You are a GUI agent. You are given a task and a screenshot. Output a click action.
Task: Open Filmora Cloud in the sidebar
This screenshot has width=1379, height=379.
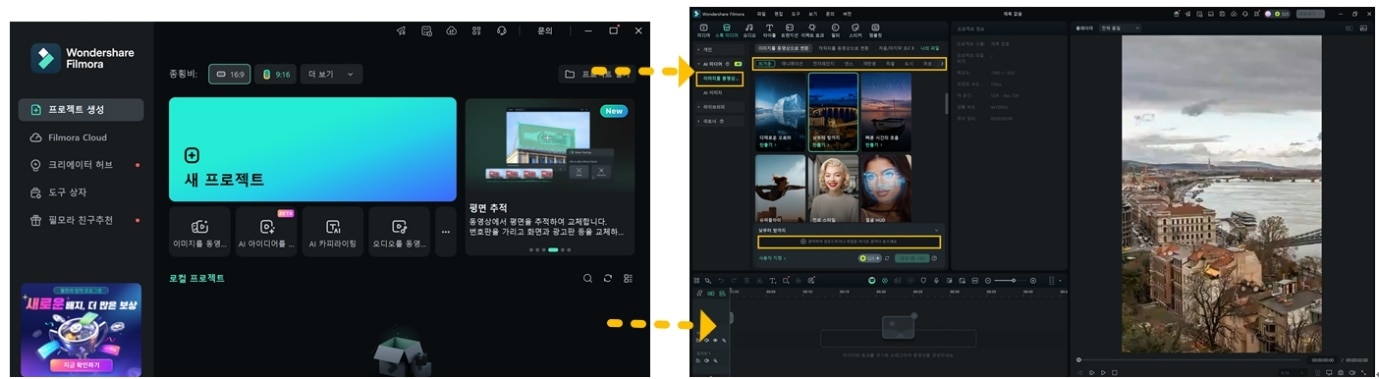point(77,137)
